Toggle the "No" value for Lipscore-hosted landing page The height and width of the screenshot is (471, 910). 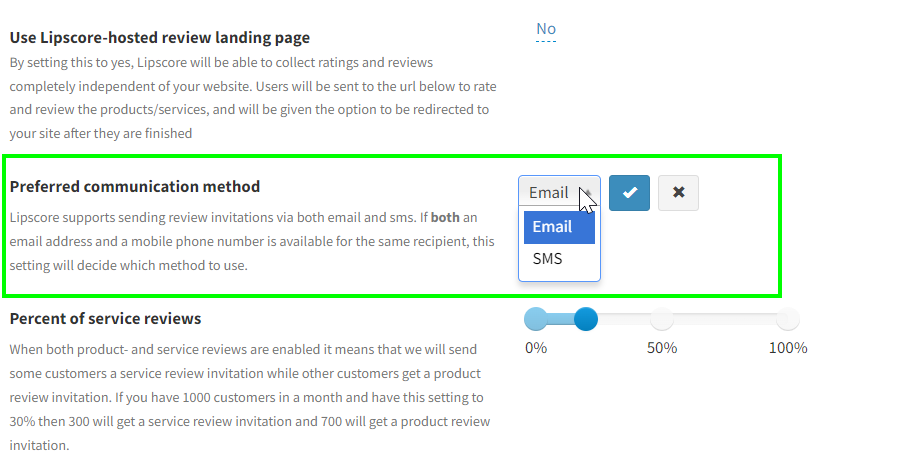pos(546,29)
